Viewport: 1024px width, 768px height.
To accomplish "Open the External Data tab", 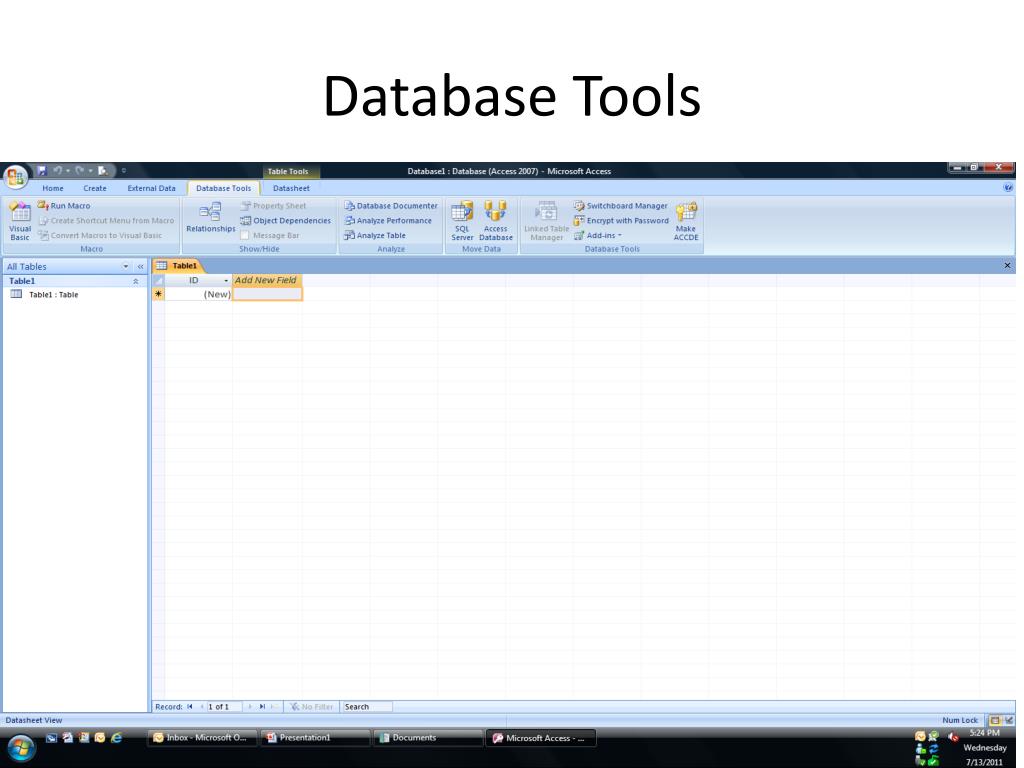I will [152, 188].
